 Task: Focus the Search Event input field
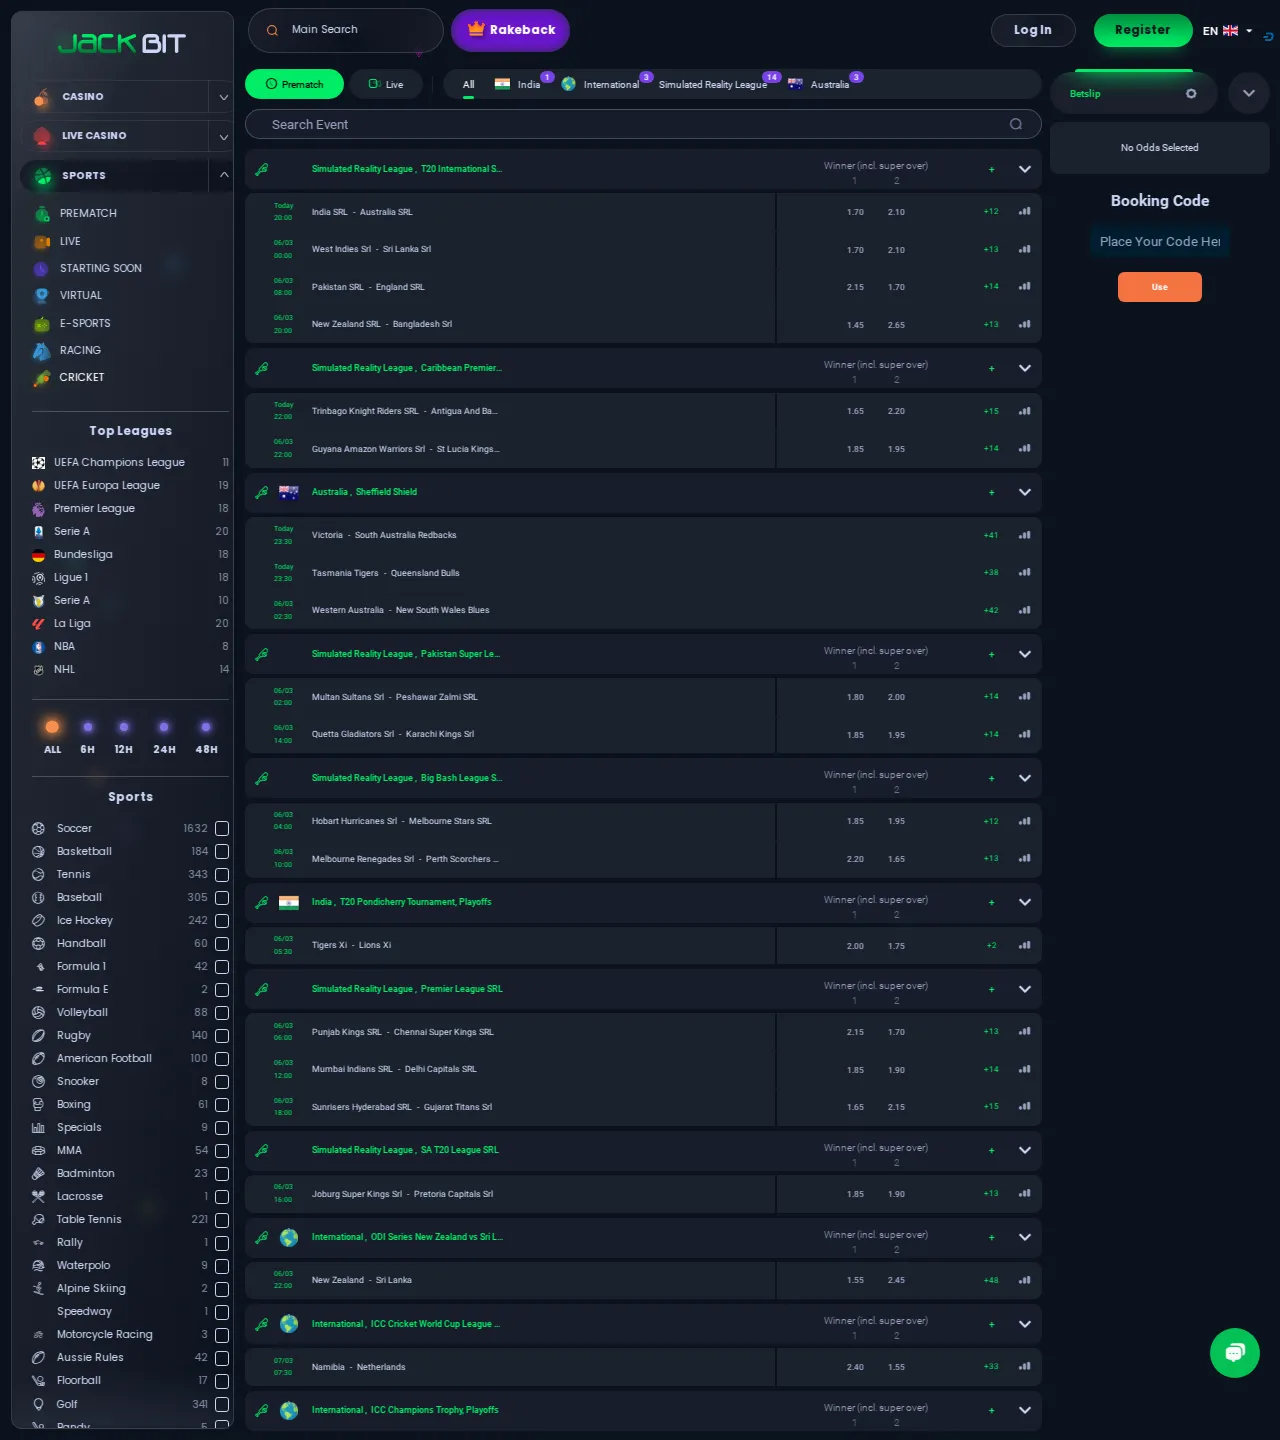[642, 124]
